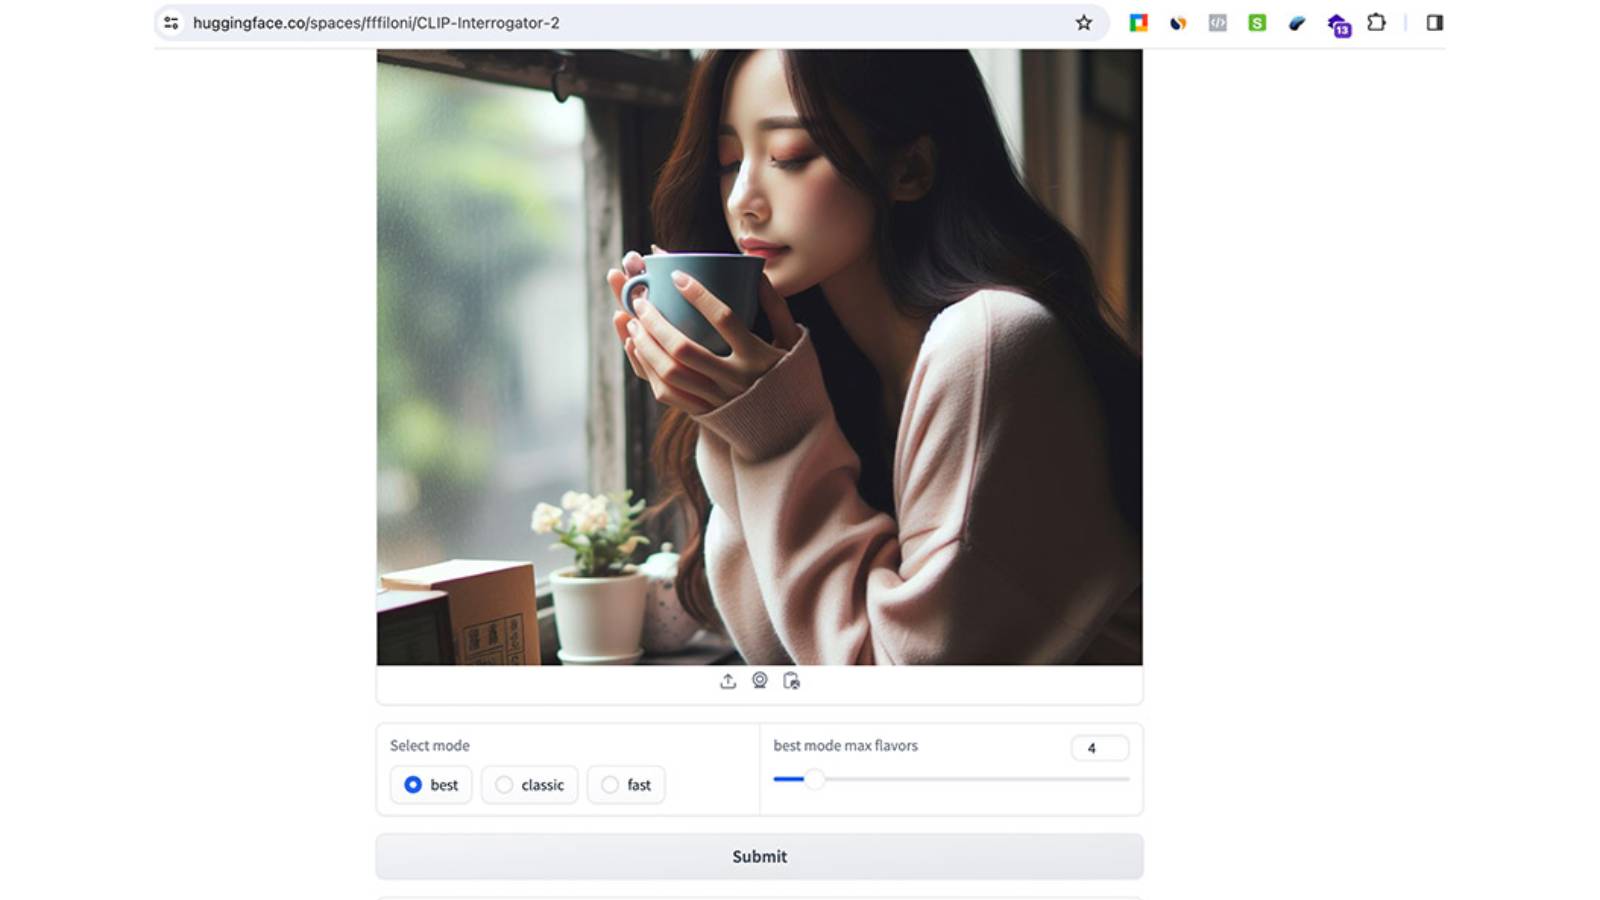Open the browser side panel icon

1433,21
